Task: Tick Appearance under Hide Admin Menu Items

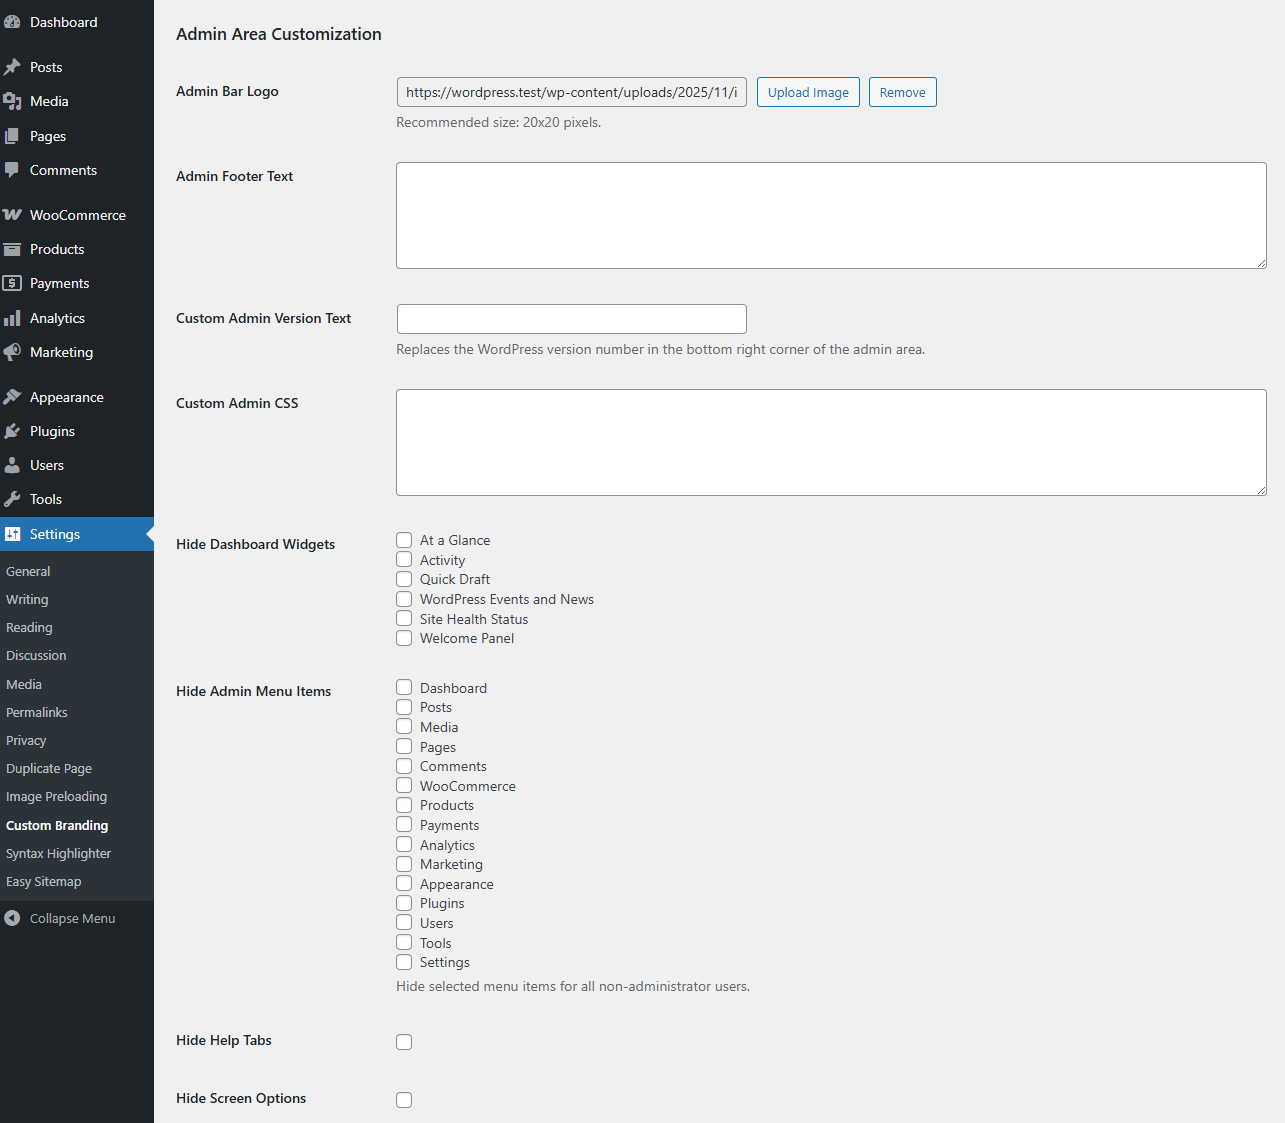Action: [x=404, y=883]
